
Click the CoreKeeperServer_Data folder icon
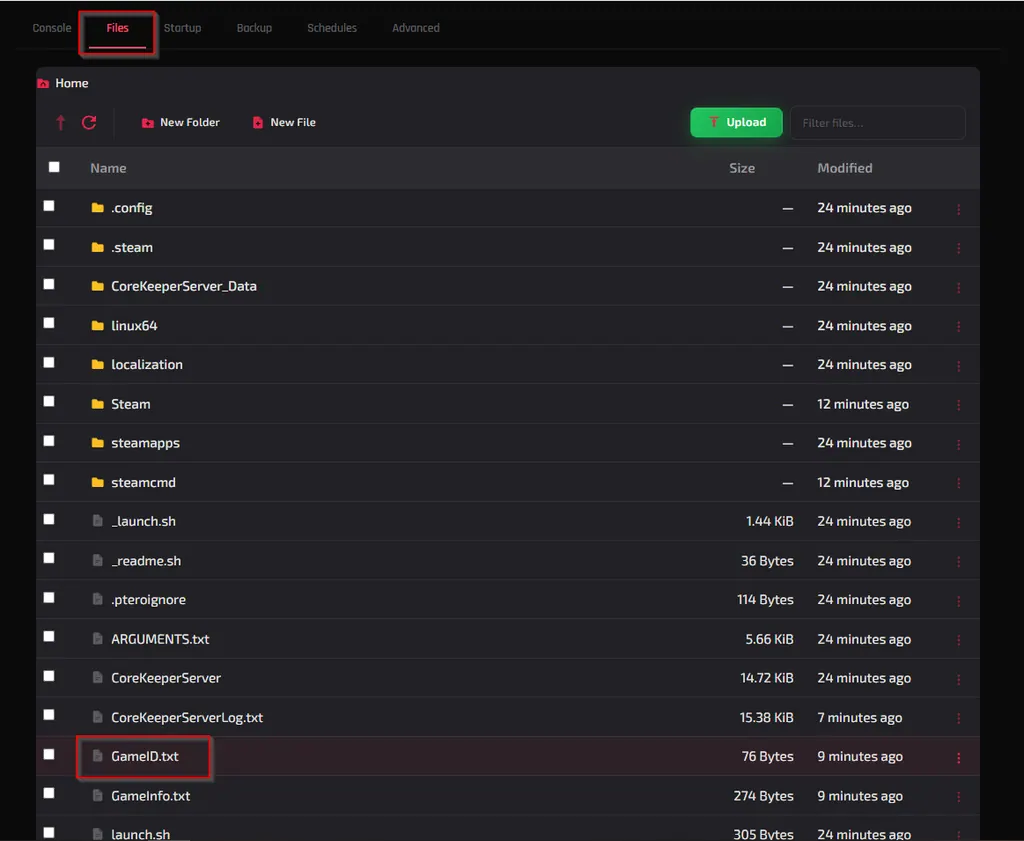point(97,286)
